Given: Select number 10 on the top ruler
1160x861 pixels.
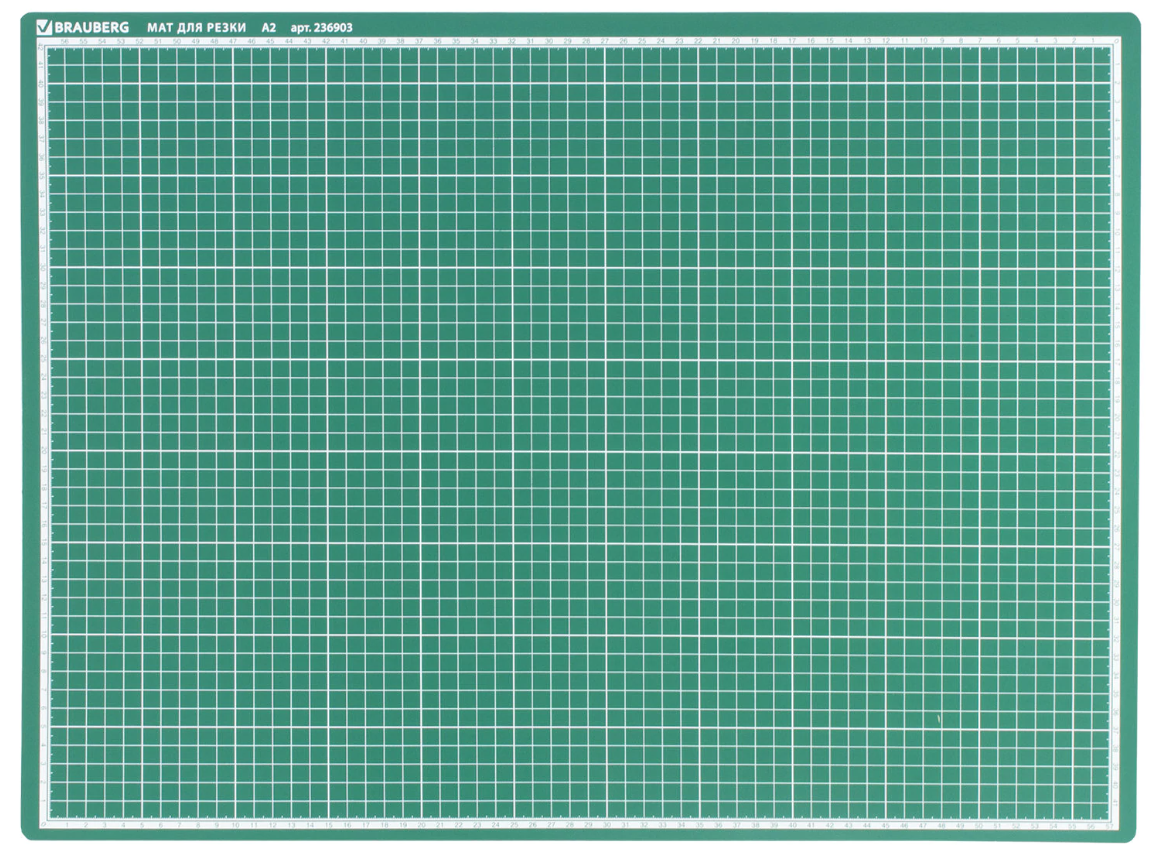Looking at the screenshot, I should point(923,42).
